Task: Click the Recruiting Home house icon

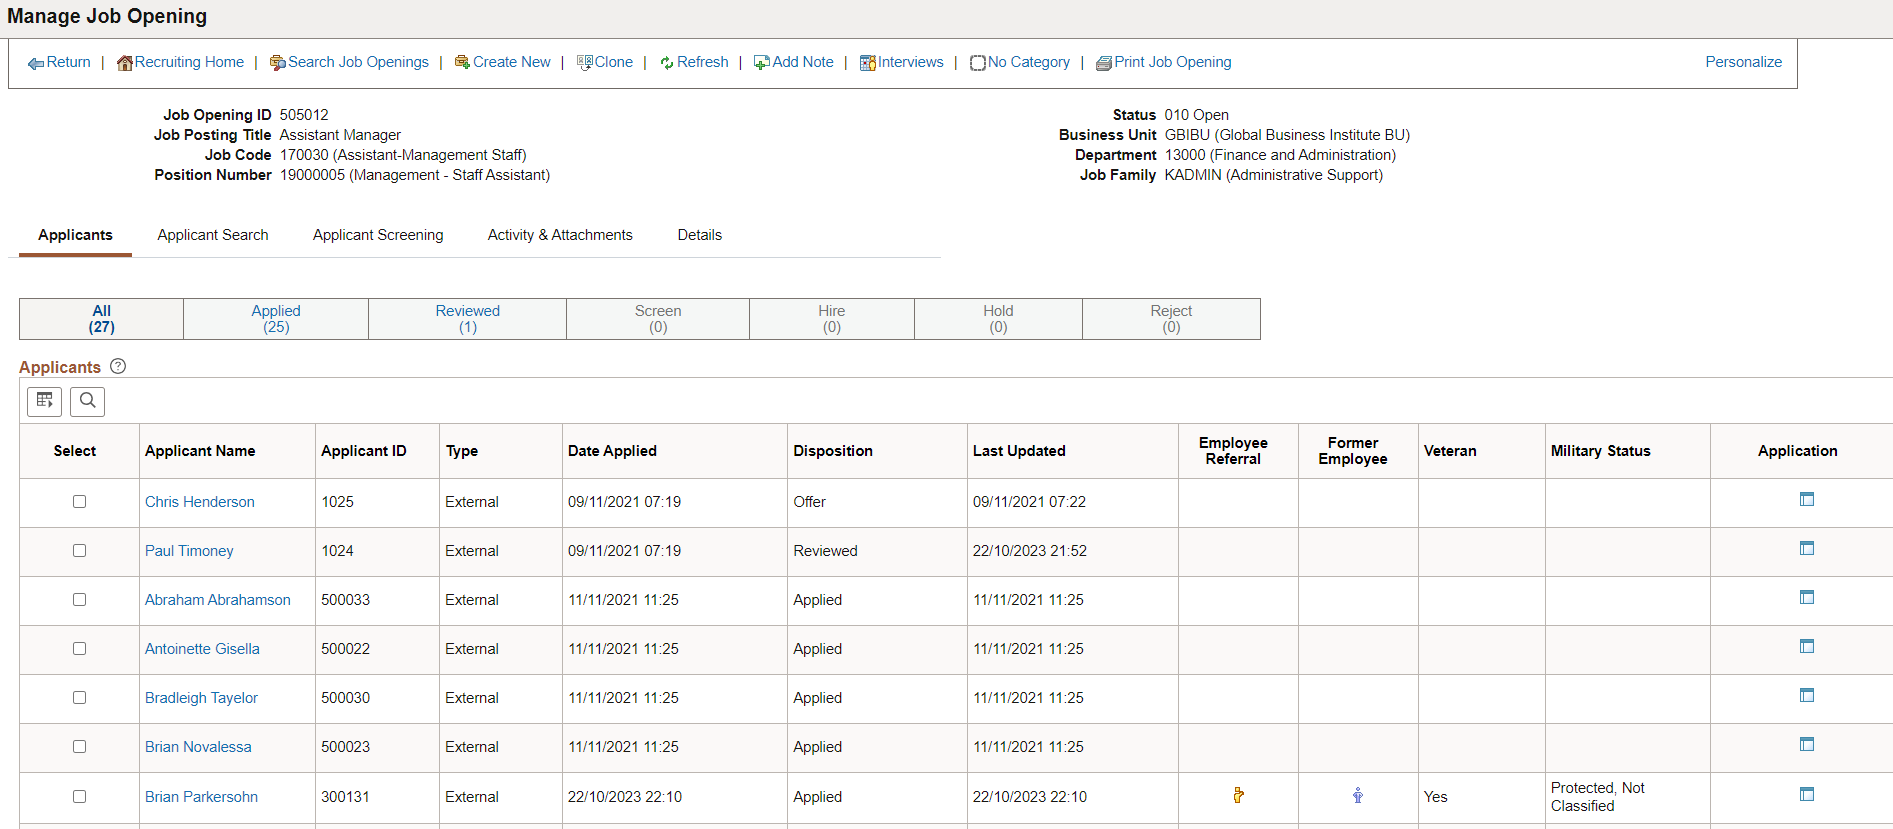Action: pyautogui.click(x=125, y=63)
